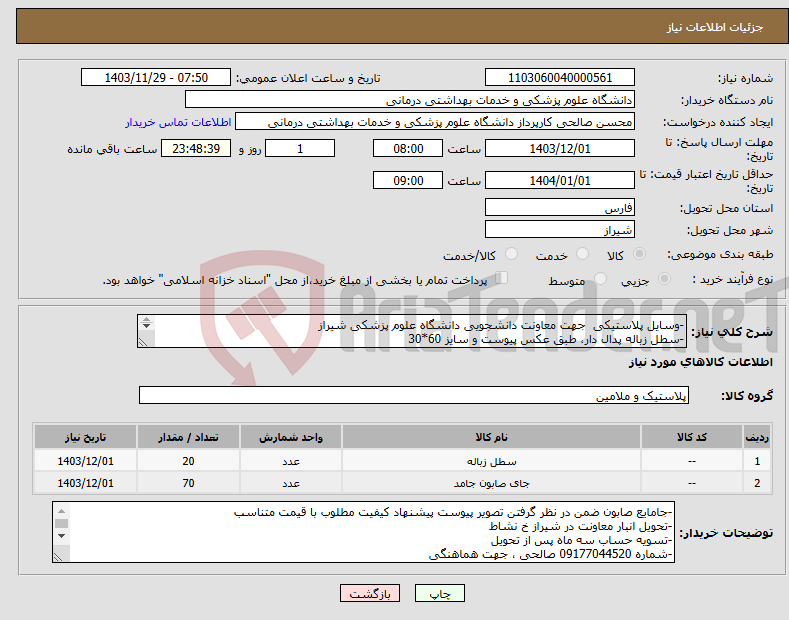Image resolution: width=789 pixels, height=620 pixels.
Task: Toggle the Islamic treasury bonds payment checkbox
Action: tap(502, 278)
